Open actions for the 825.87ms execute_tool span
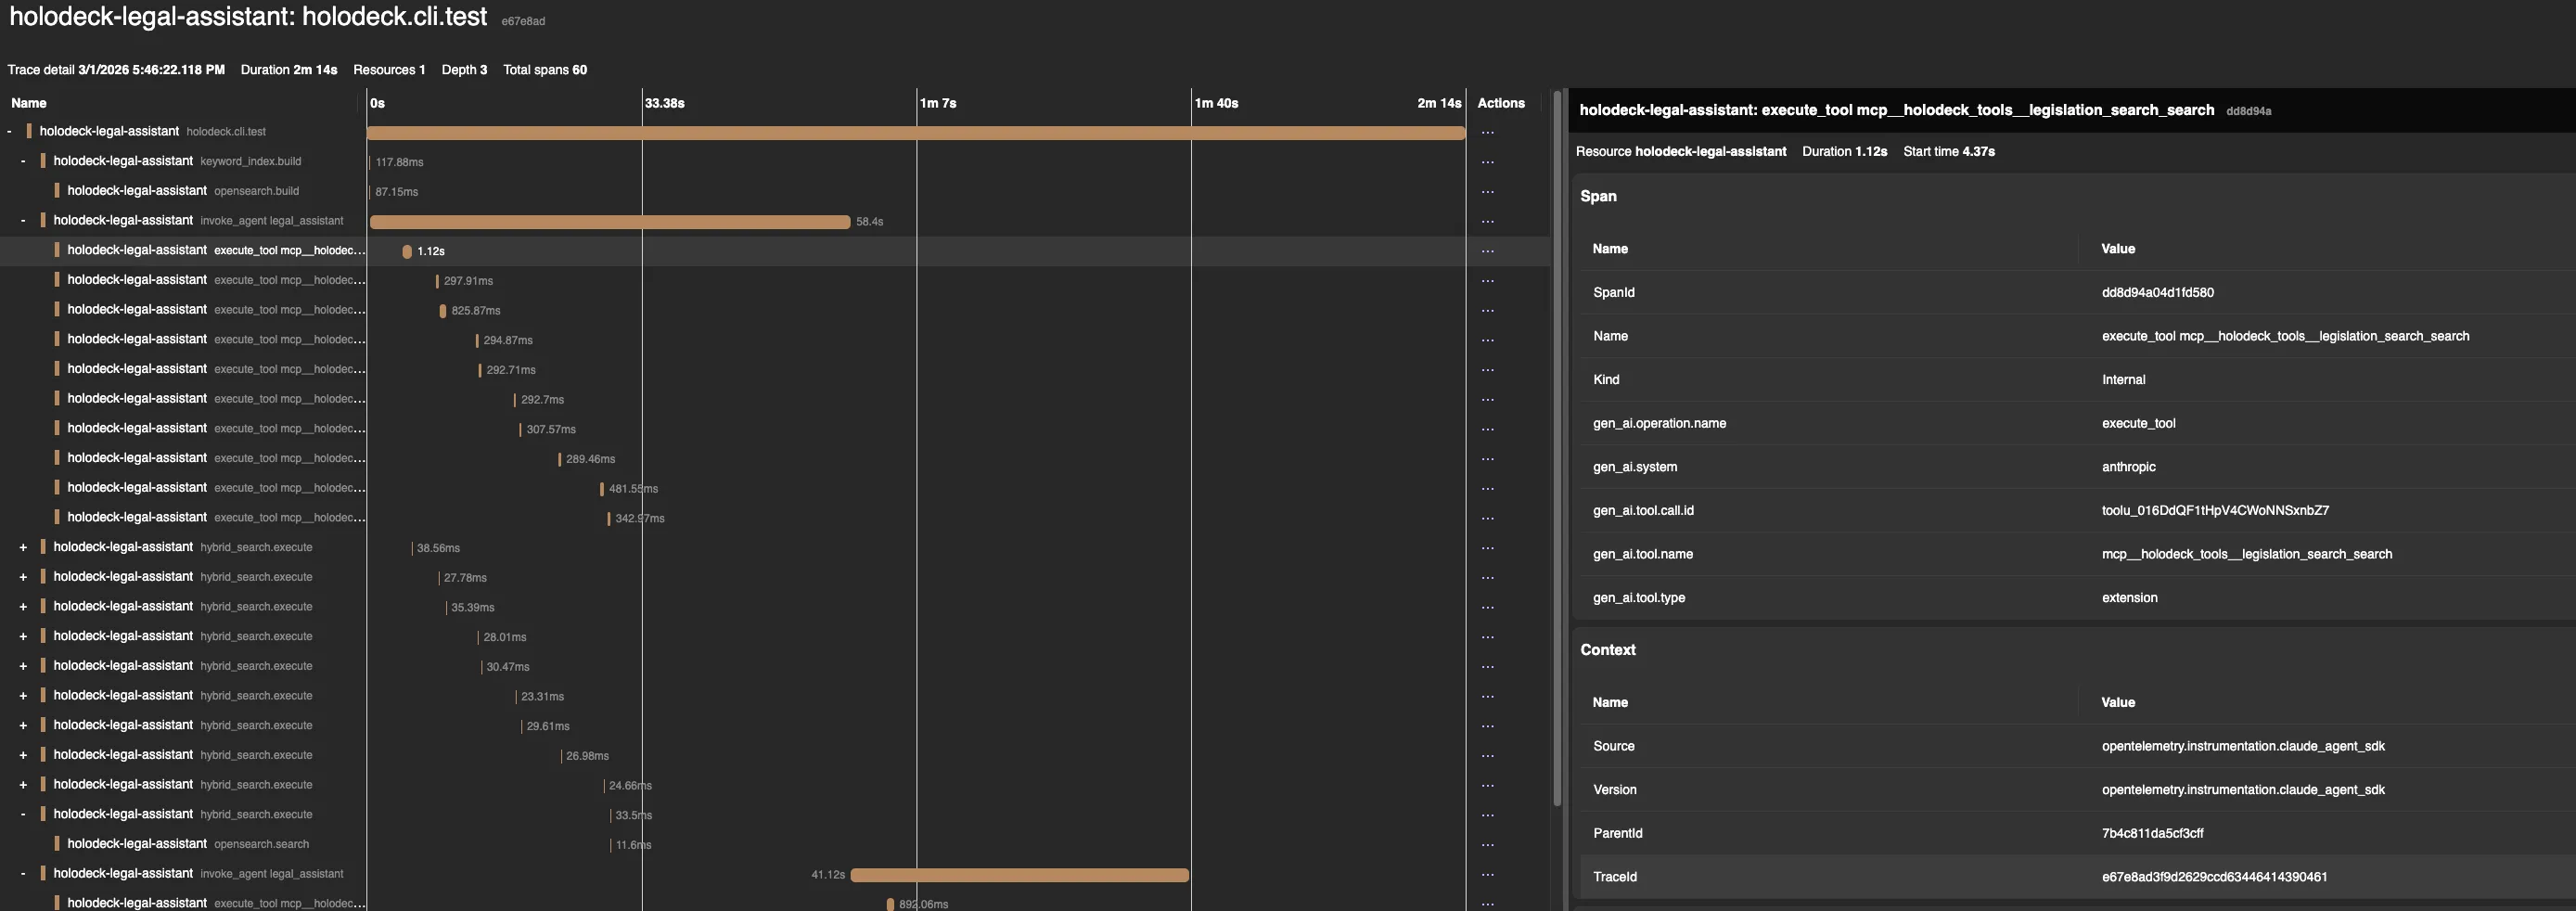This screenshot has width=2576, height=911. coord(1488,309)
